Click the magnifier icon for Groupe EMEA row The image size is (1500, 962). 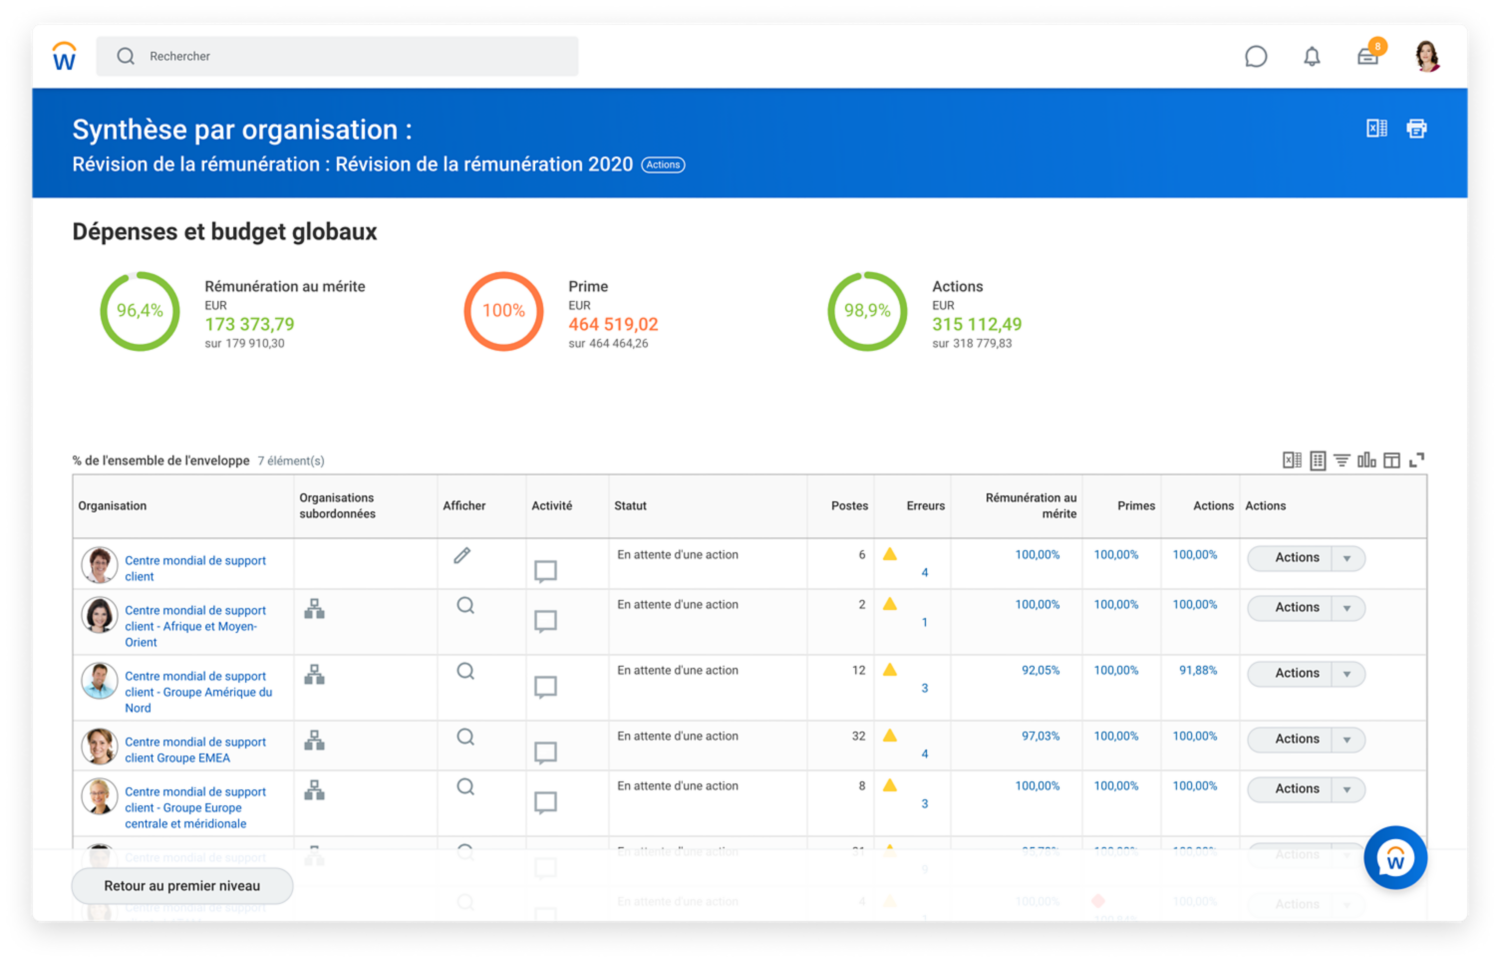click(x=465, y=737)
